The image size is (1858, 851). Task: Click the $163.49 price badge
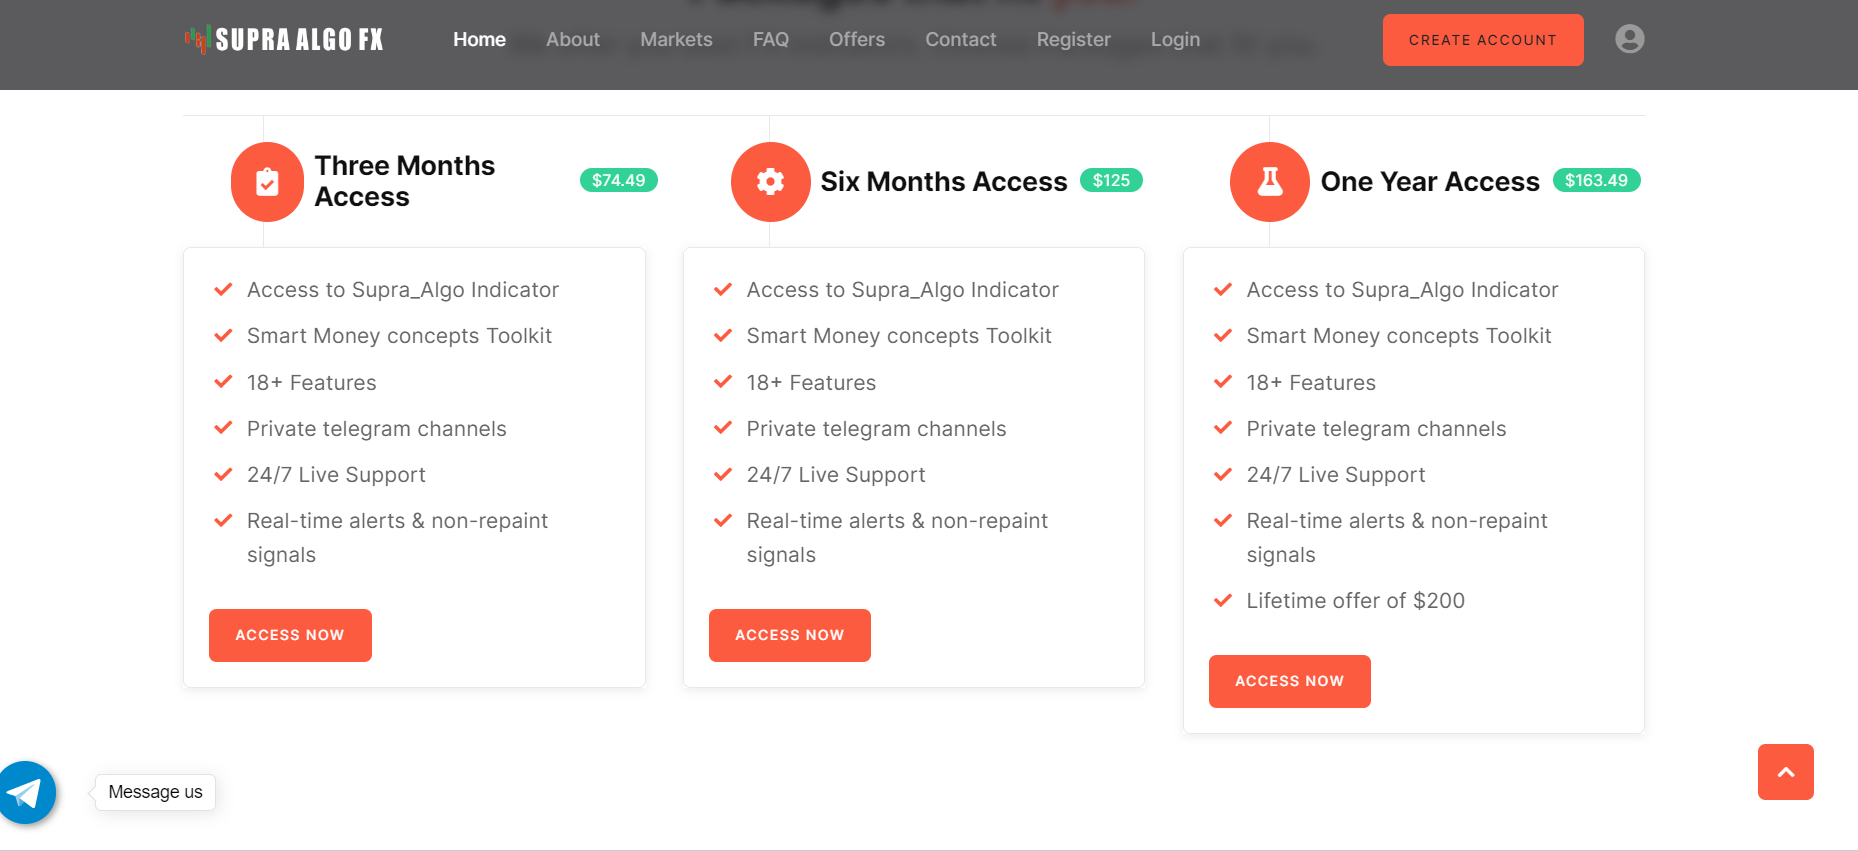1596,181
